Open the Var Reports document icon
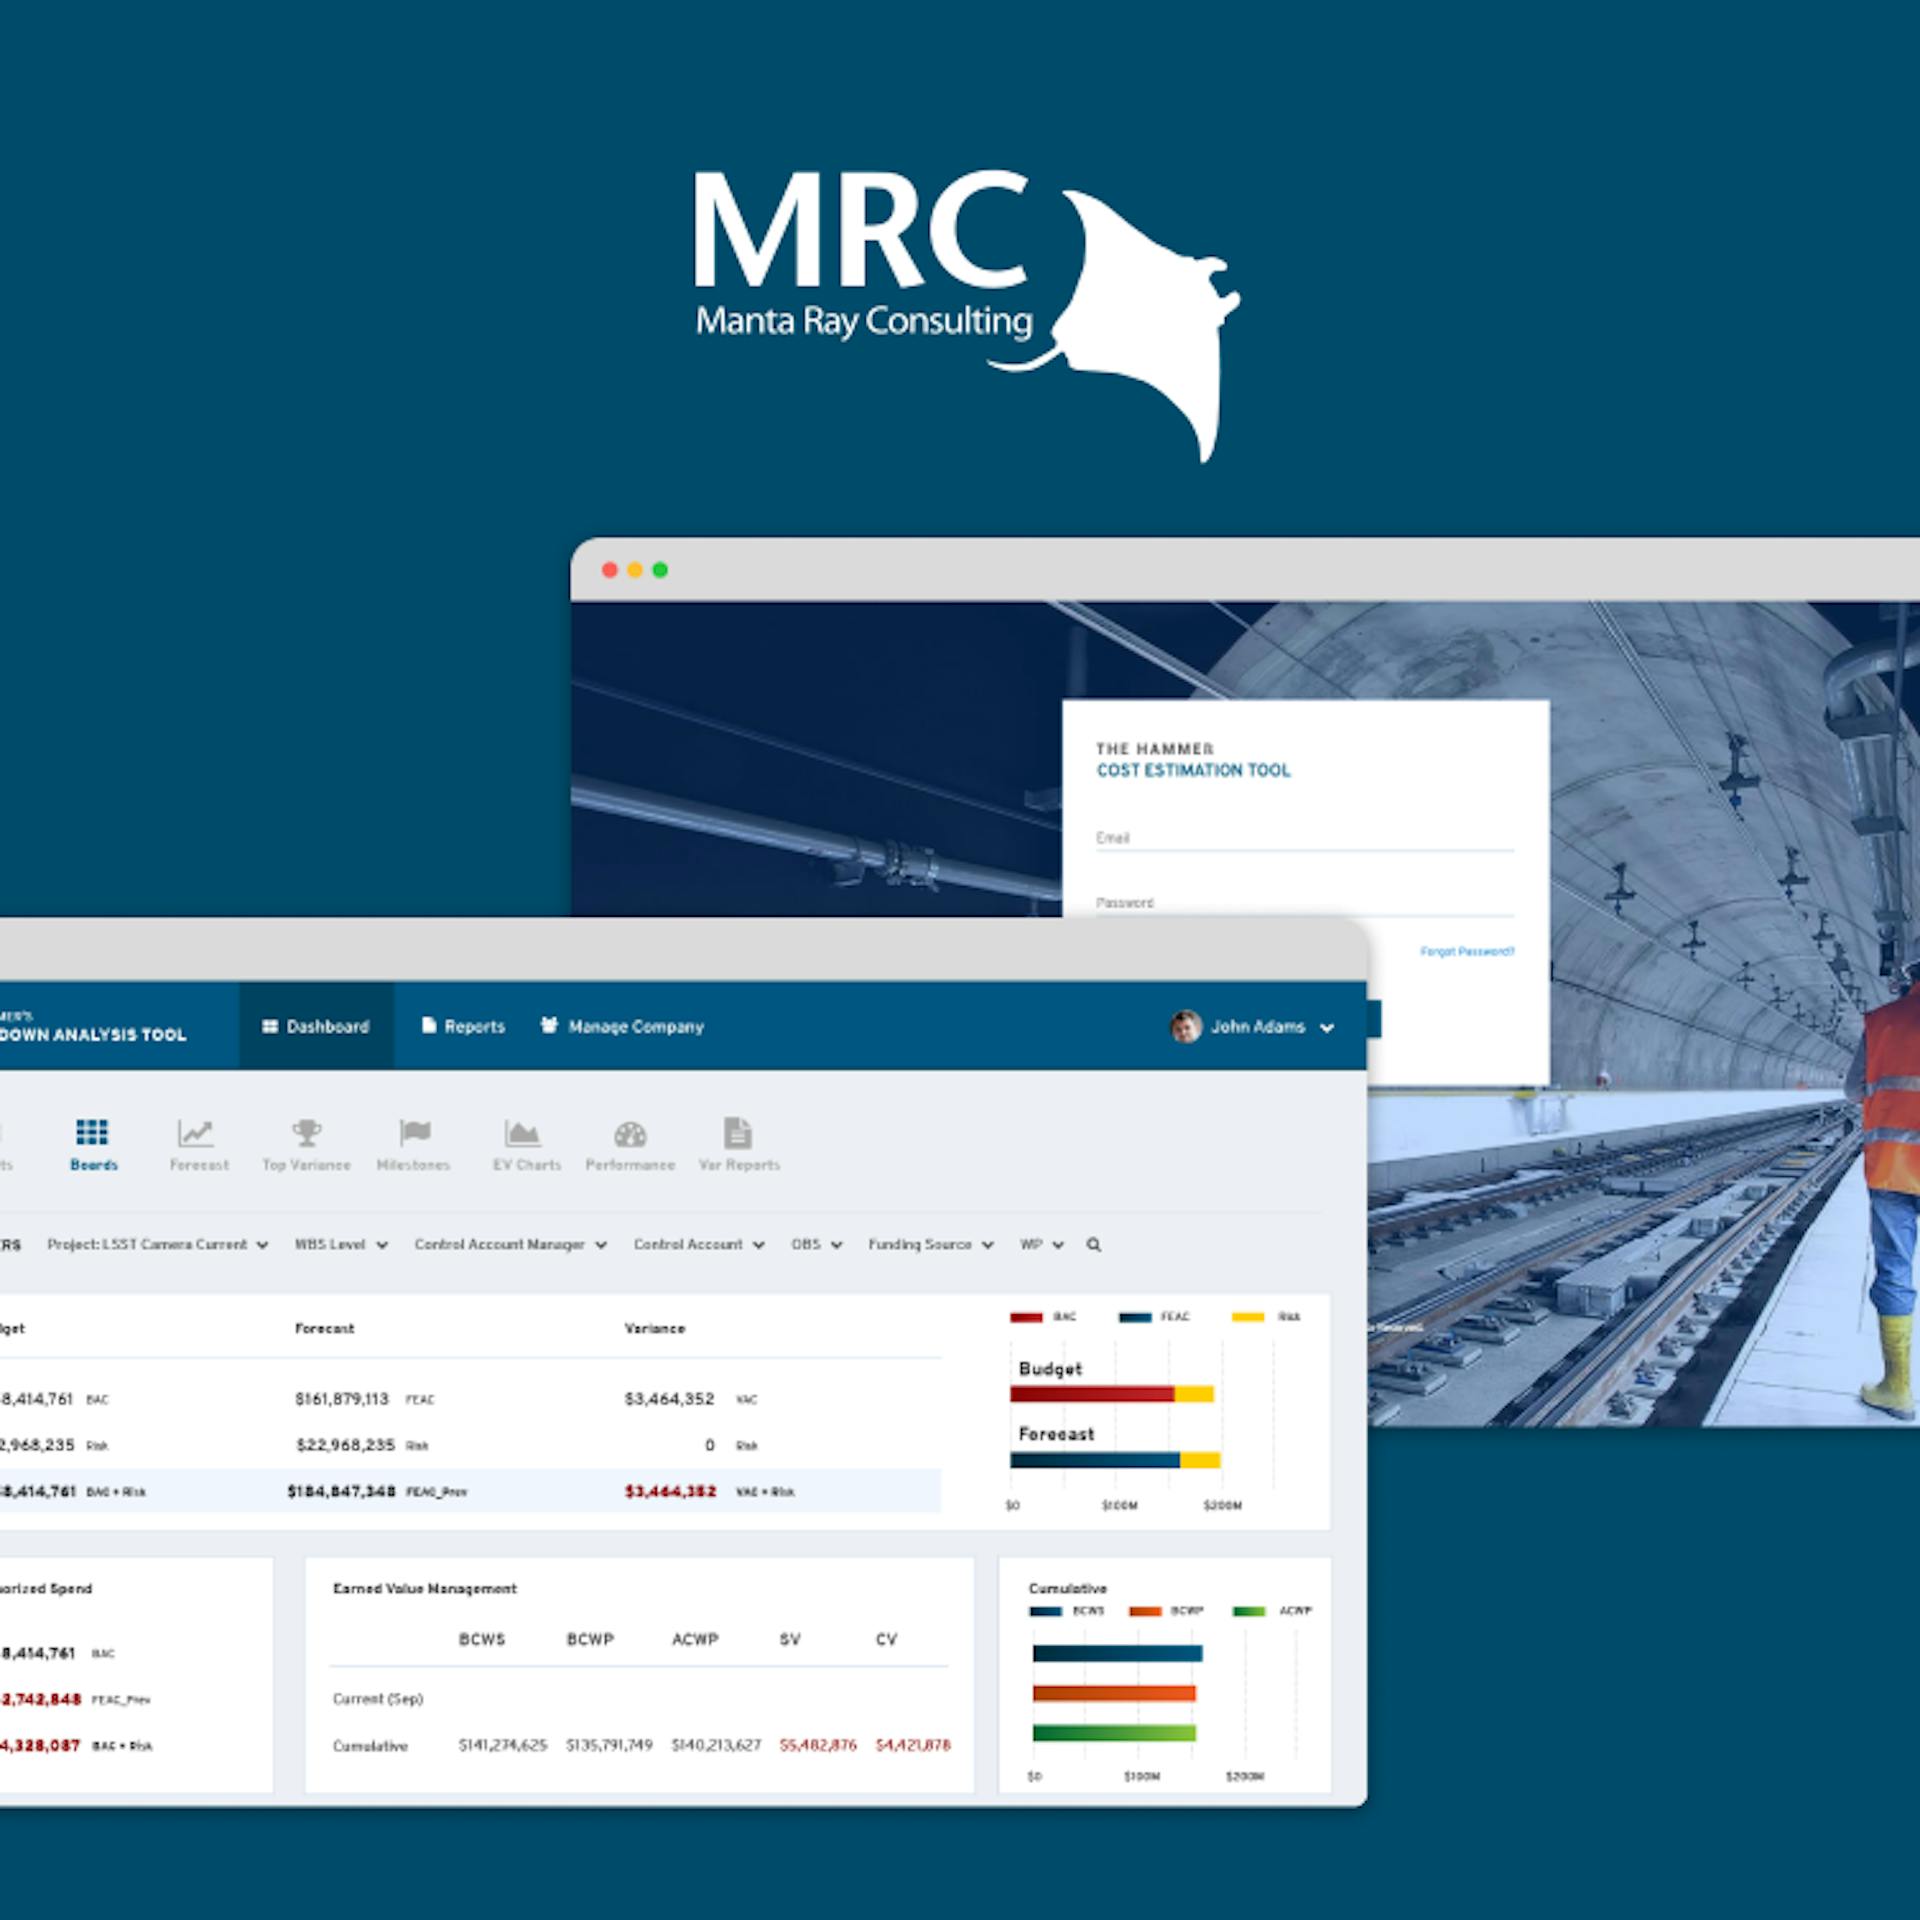 tap(737, 1133)
